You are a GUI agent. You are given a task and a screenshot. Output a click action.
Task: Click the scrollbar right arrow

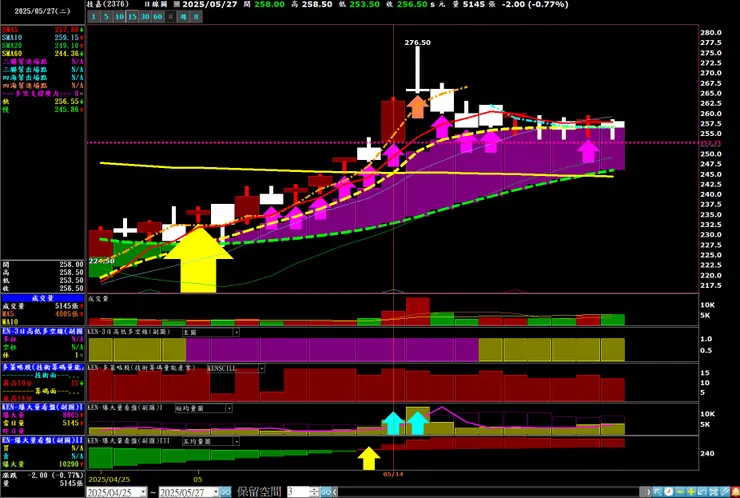[648, 492]
